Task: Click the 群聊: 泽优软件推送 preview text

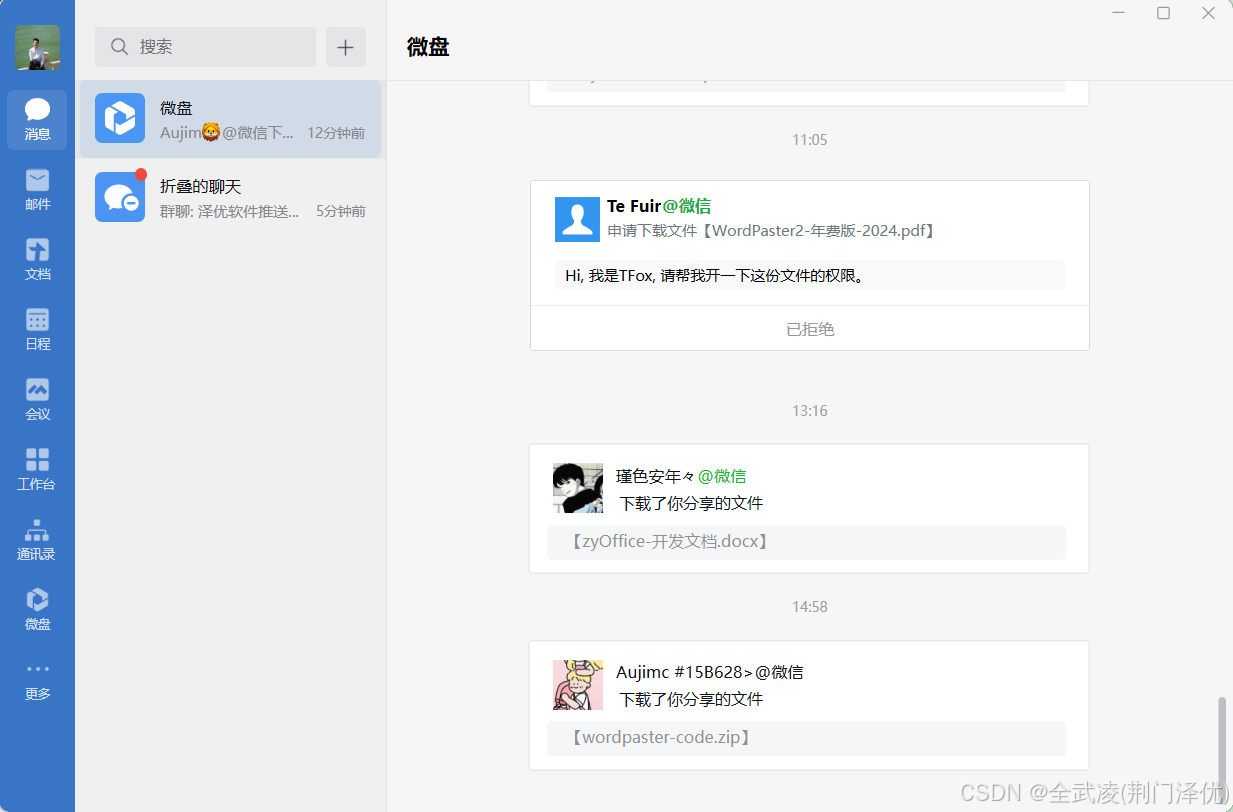Action: [230, 211]
